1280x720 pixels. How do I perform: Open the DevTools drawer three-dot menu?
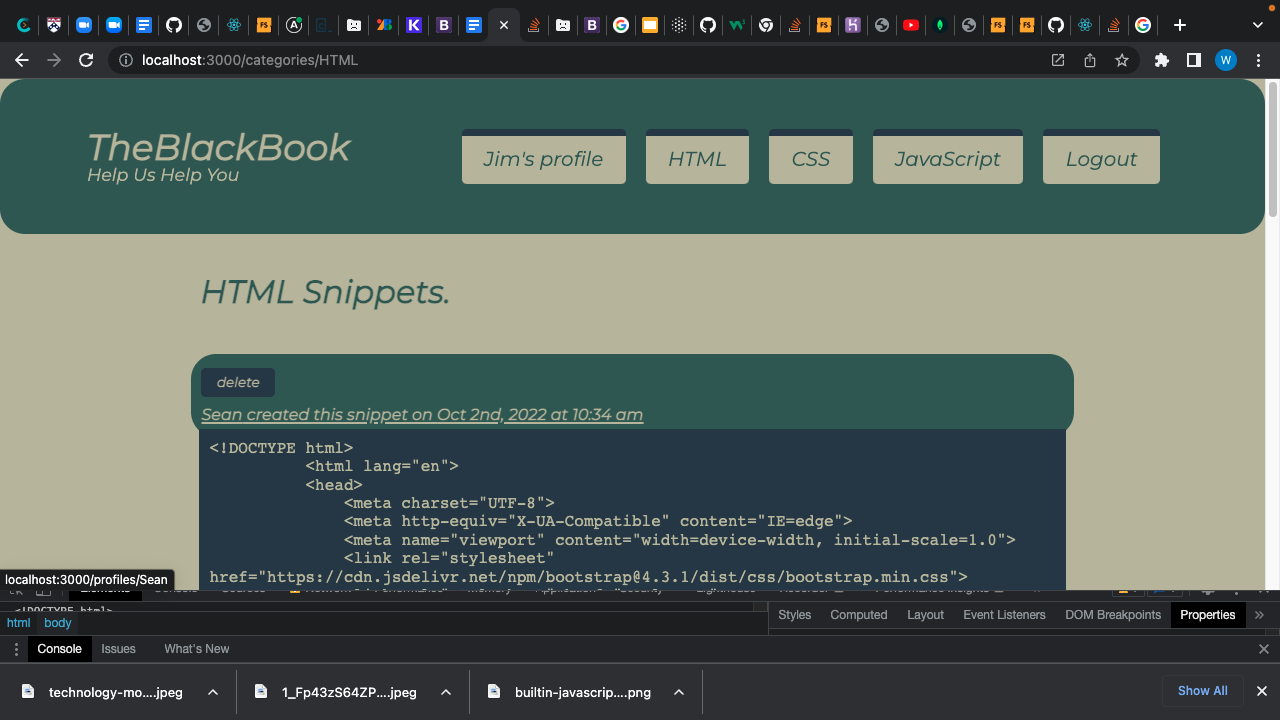coord(15,649)
